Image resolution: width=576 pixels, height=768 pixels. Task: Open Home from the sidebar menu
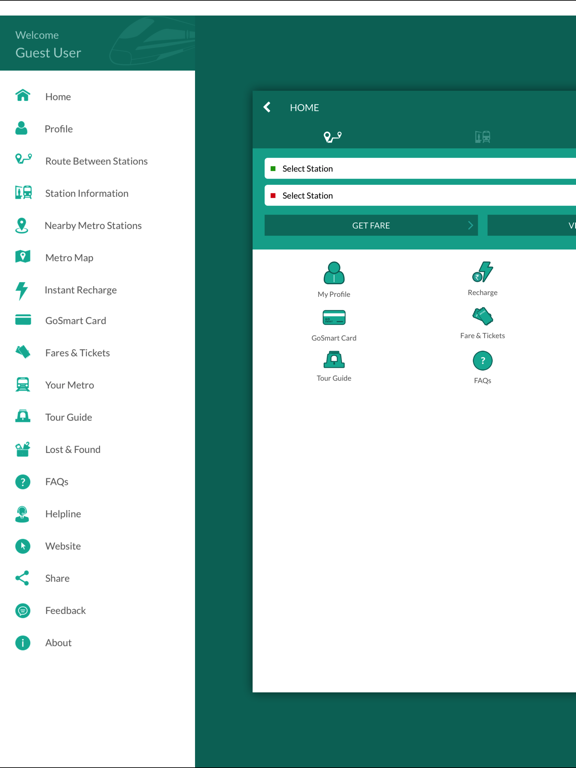coord(58,97)
